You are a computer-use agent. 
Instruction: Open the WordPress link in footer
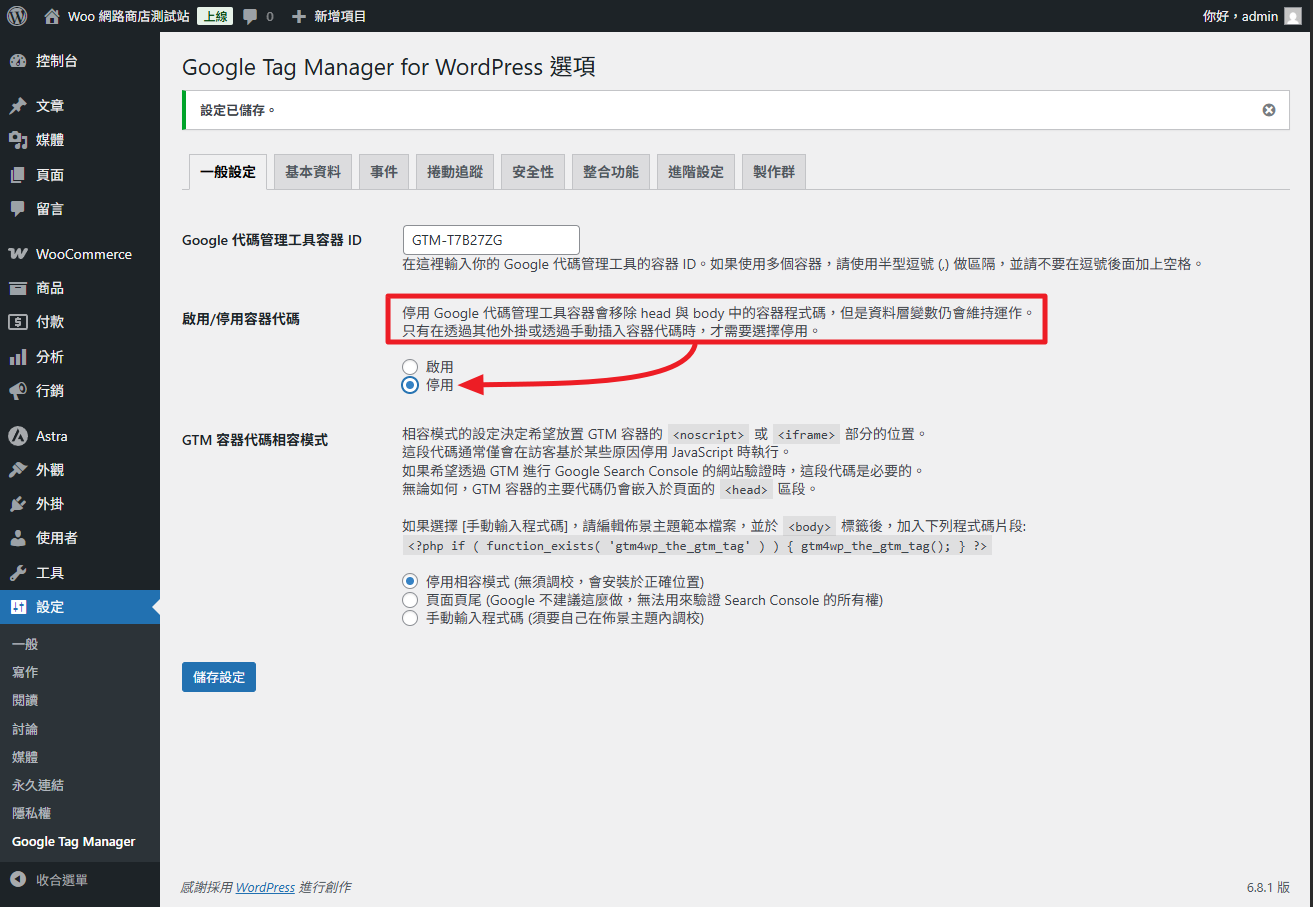[265, 887]
